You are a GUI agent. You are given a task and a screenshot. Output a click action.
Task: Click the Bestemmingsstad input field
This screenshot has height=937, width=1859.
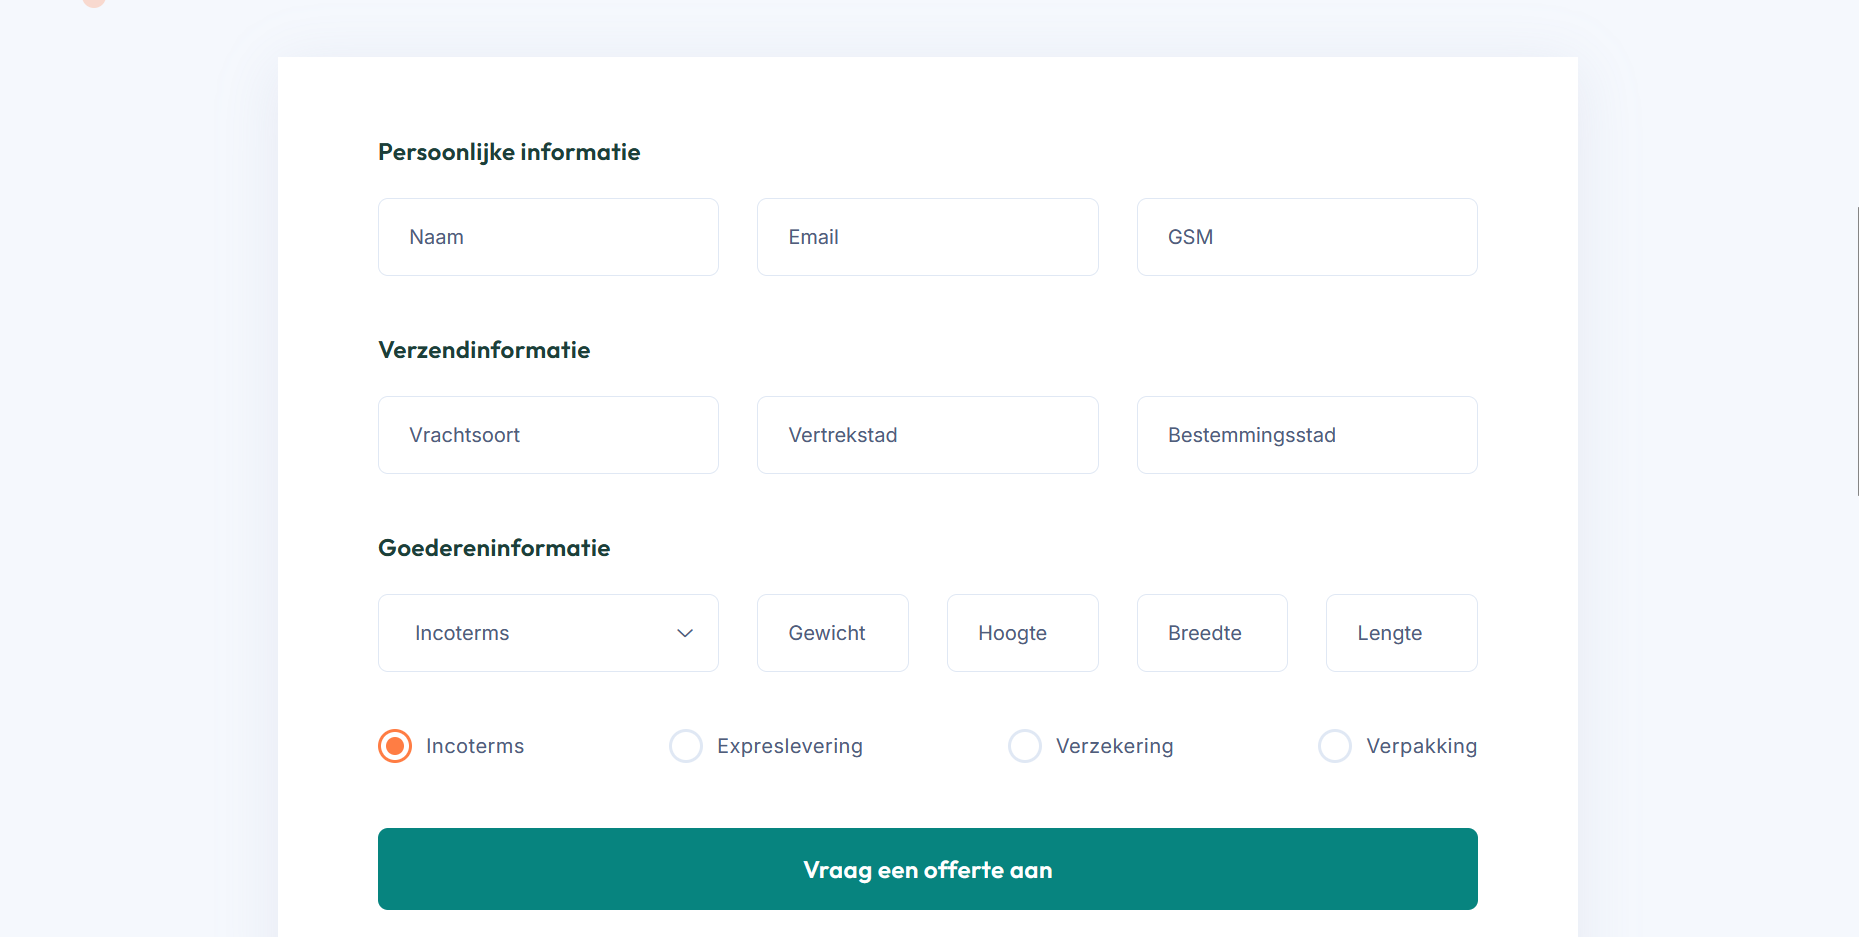(1307, 435)
